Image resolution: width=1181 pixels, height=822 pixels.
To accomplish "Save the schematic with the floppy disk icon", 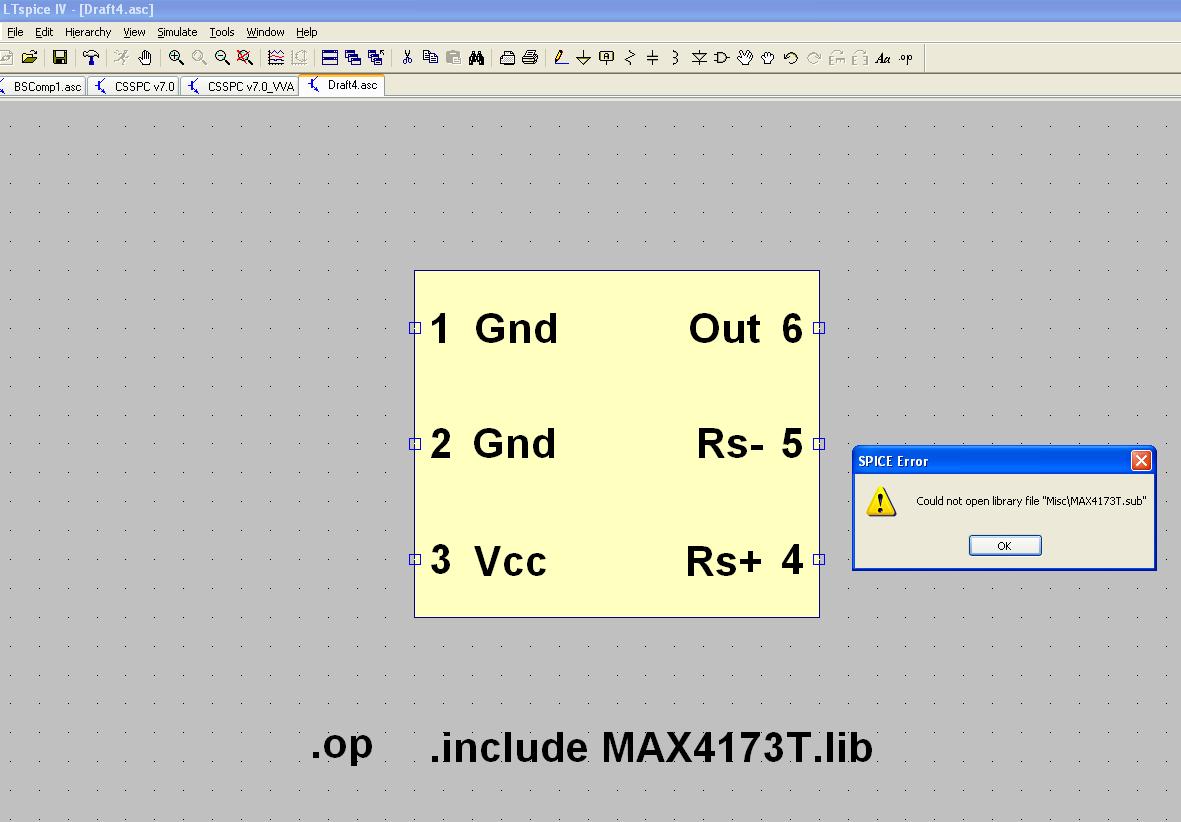I will (x=60, y=57).
